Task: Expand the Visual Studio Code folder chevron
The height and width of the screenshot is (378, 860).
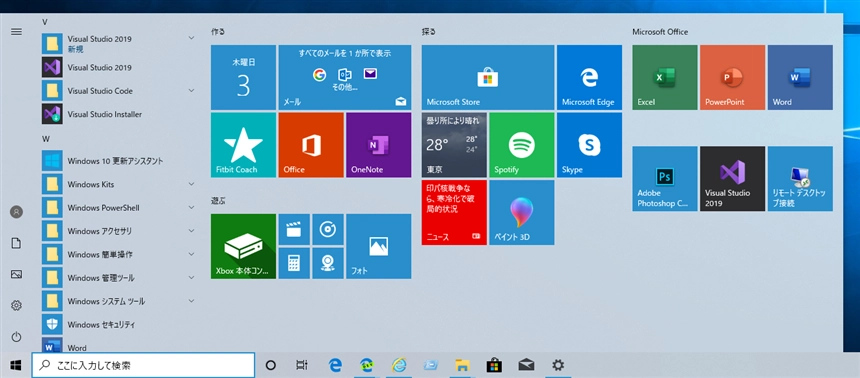Action: coord(191,90)
